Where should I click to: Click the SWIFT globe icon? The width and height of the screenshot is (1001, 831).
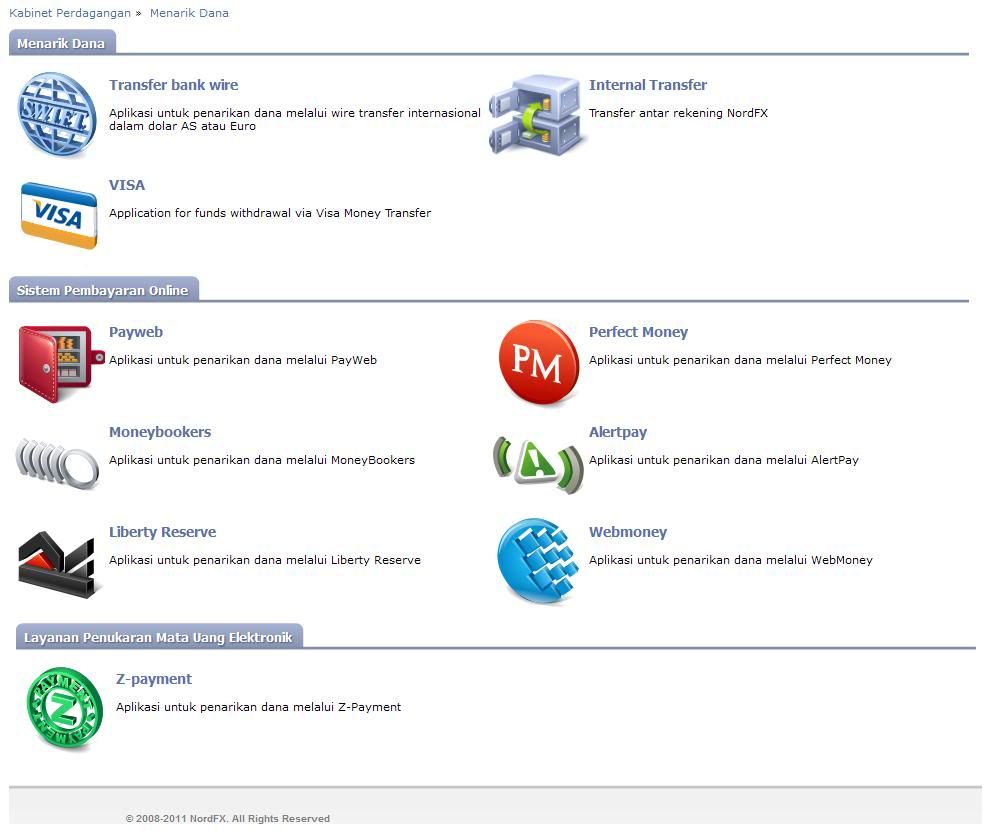pyautogui.click(x=57, y=115)
